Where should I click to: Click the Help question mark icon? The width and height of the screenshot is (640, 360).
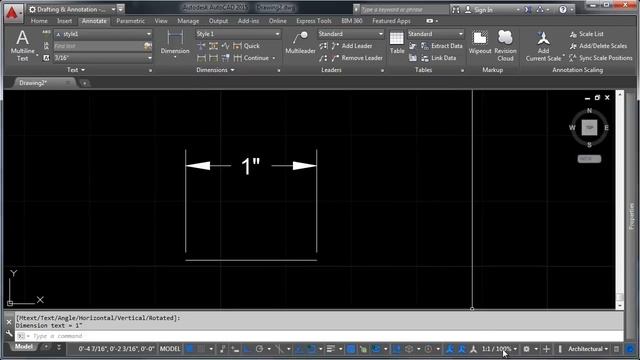[563, 9]
